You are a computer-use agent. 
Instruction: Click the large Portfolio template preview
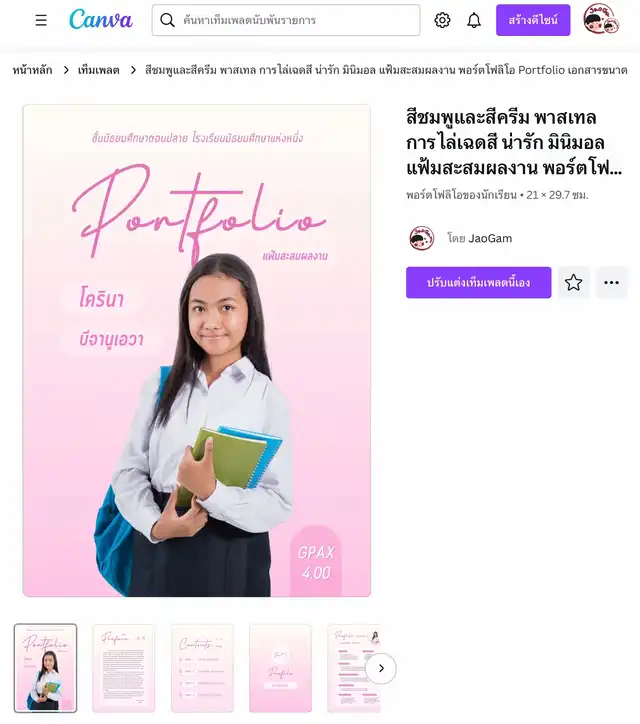tap(197, 350)
